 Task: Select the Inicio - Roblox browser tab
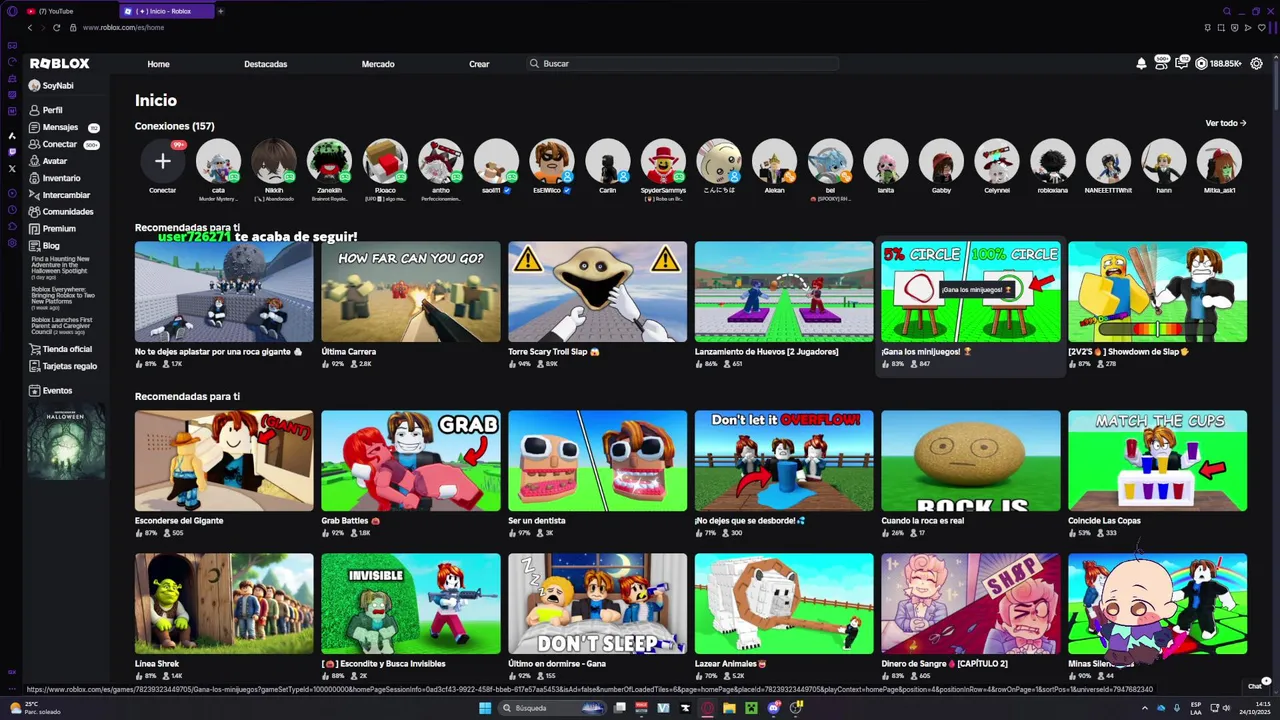click(x=166, y=11)
